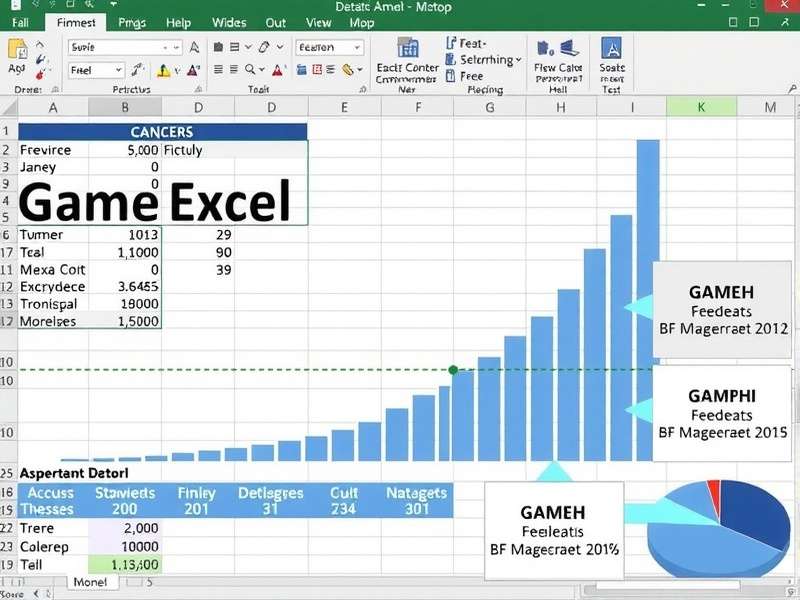Open the Help menu
Screen dimensions: 800x600
(178, 22)
